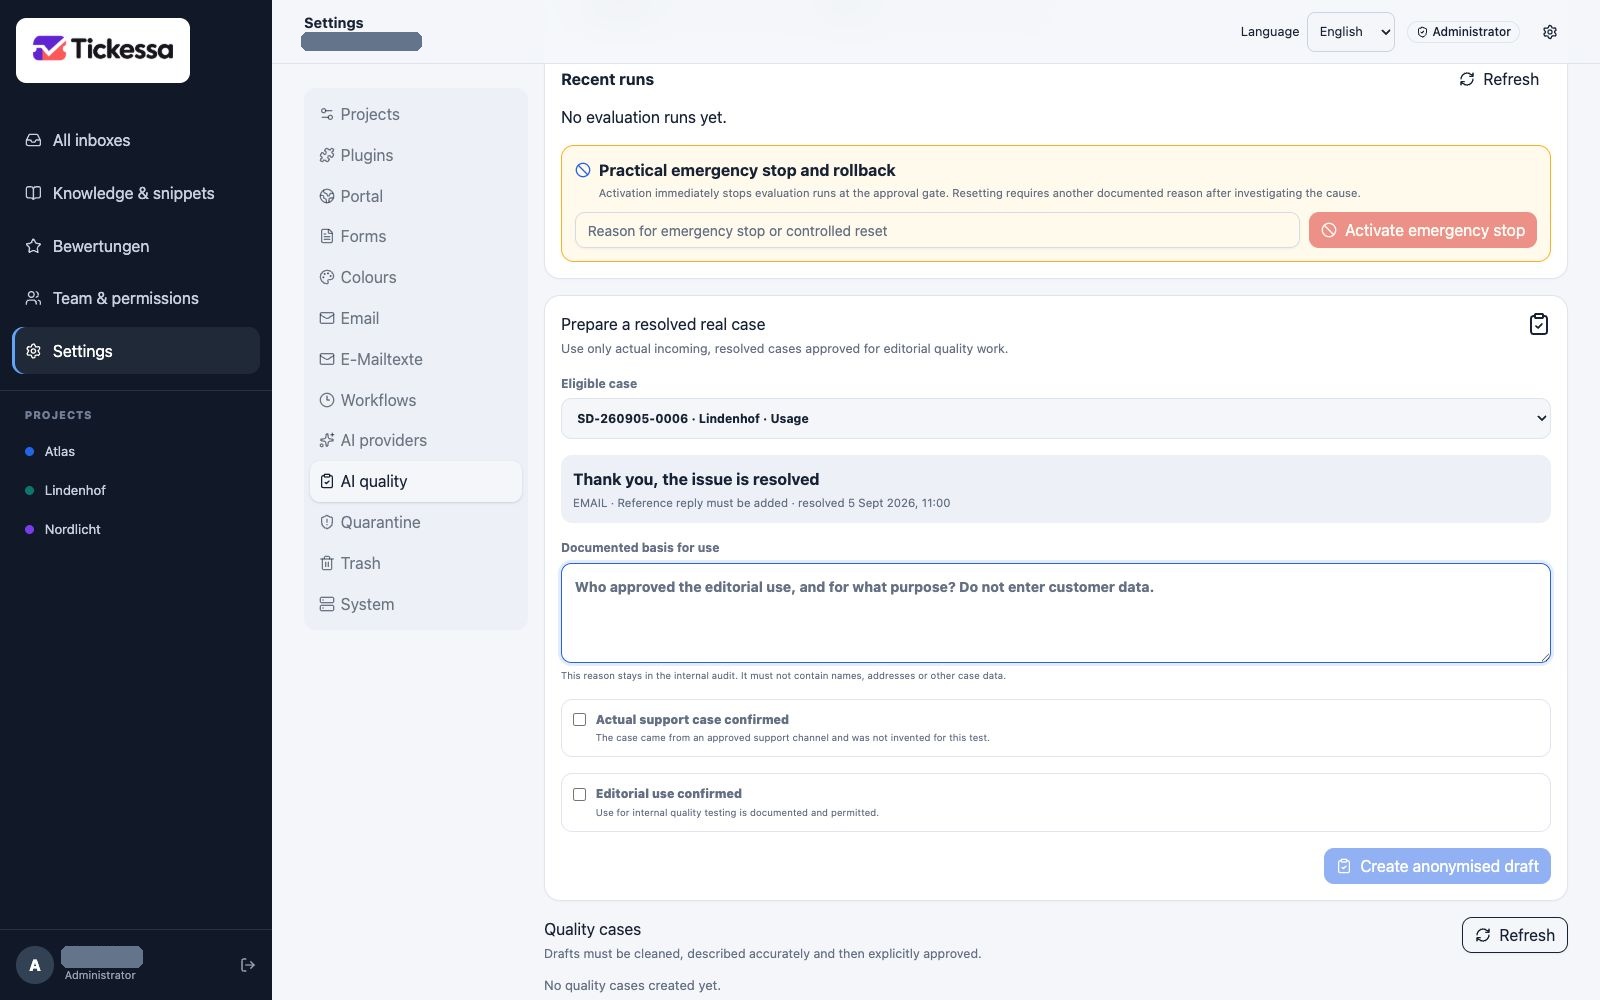Click the log out icon beside Administrator
Viewport: 1600px width, 1000px height.
click(x=248, y=965)
